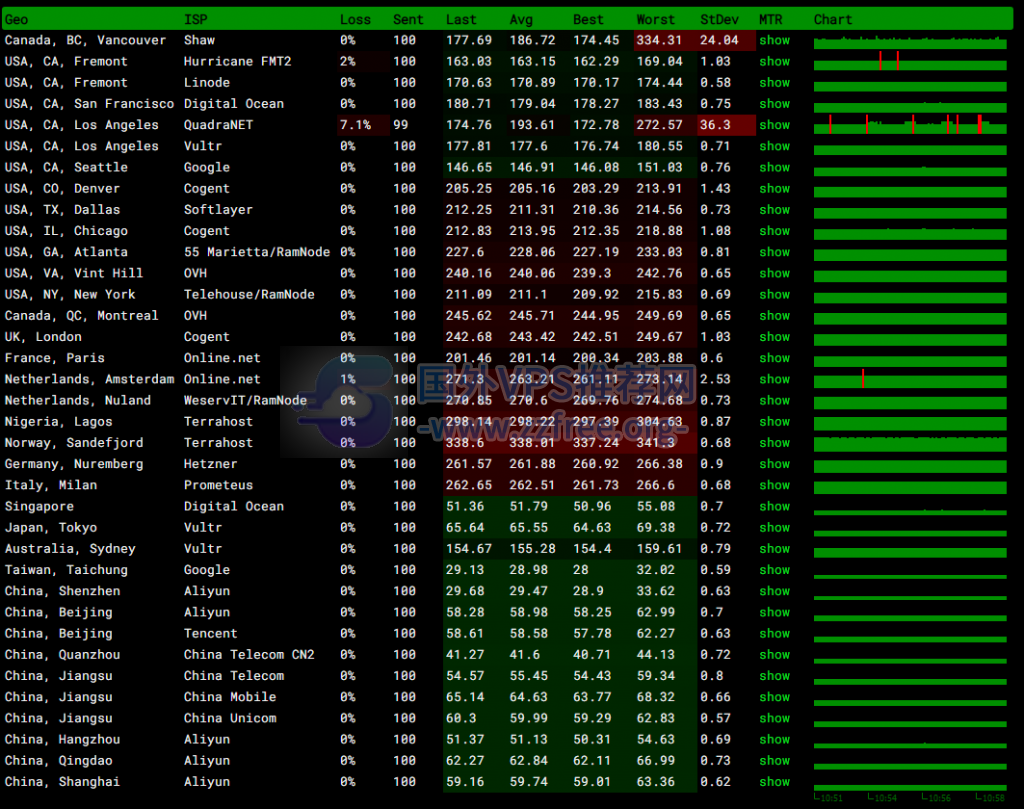This screenshot has width=1024, height=809.
Task: Click 'Tencent' ISP cell in Beijing row
Action: 210,634
